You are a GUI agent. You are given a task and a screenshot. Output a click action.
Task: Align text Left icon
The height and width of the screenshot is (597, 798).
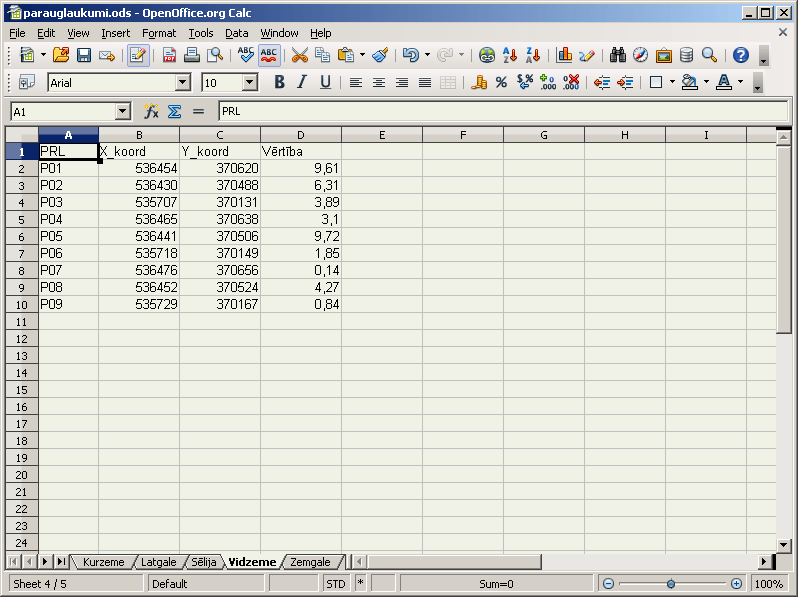coord(356,82)
